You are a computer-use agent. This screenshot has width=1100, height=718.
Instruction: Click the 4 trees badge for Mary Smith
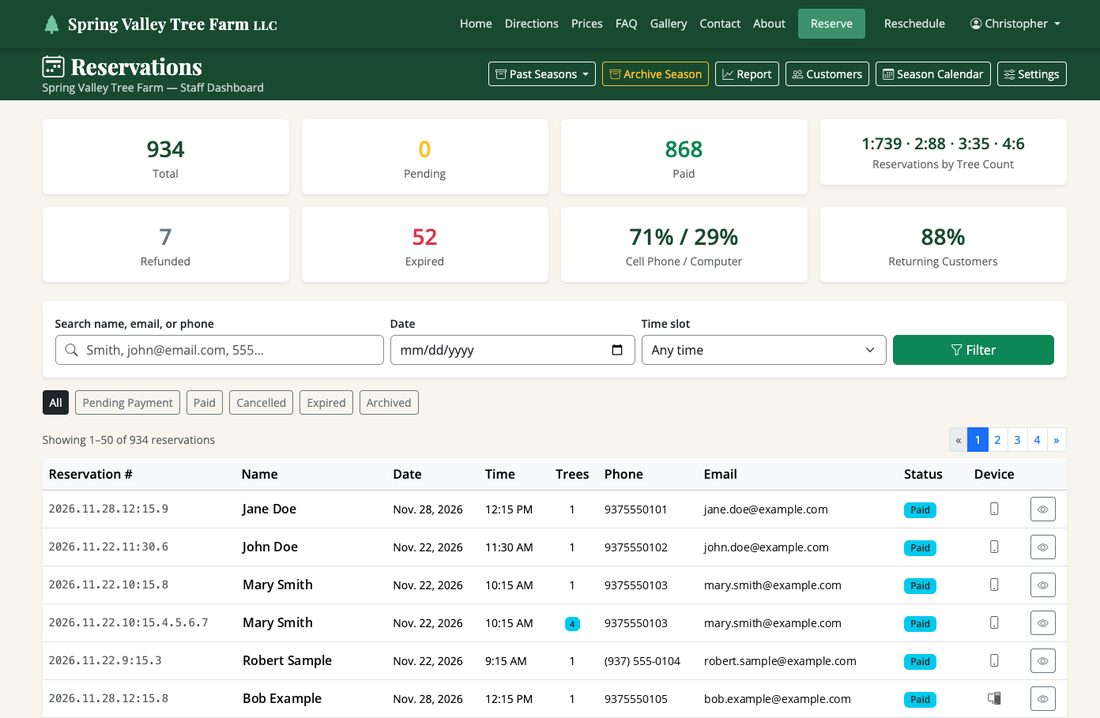(572, 623)
